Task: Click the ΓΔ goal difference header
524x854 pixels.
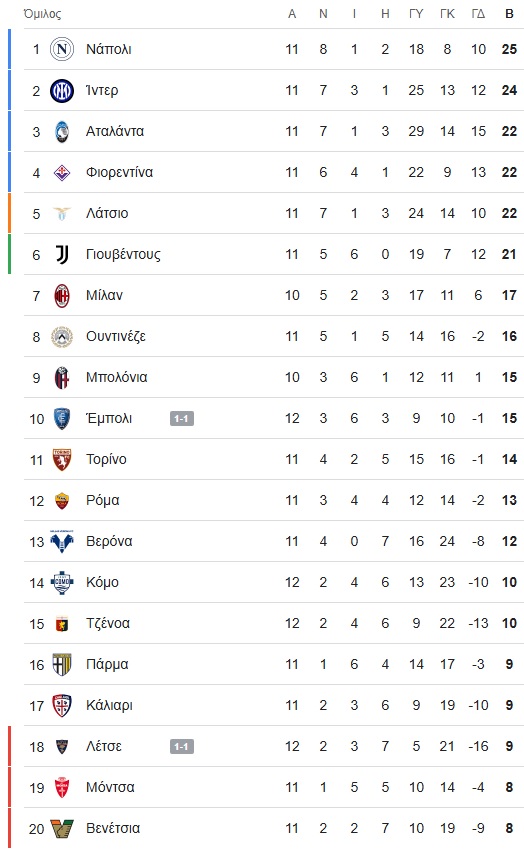Action: (x=478, y=14)
